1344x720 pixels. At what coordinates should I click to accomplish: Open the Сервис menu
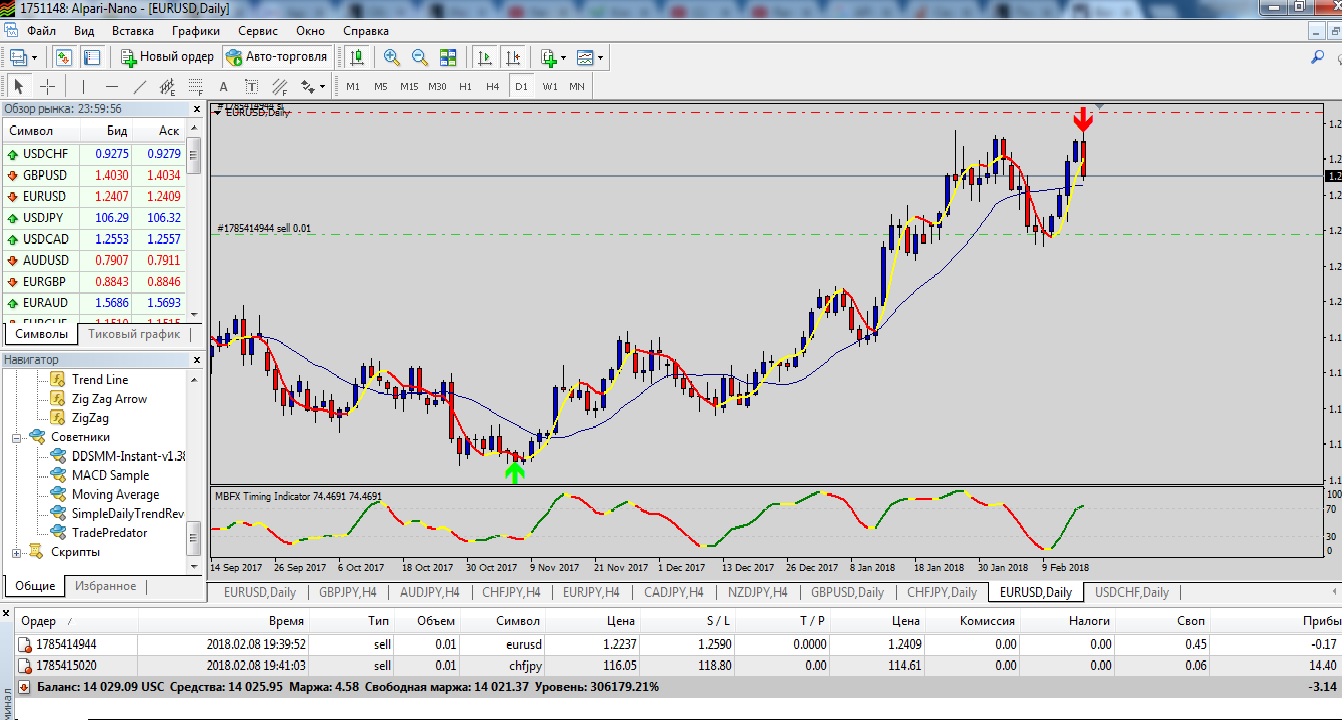258,31
